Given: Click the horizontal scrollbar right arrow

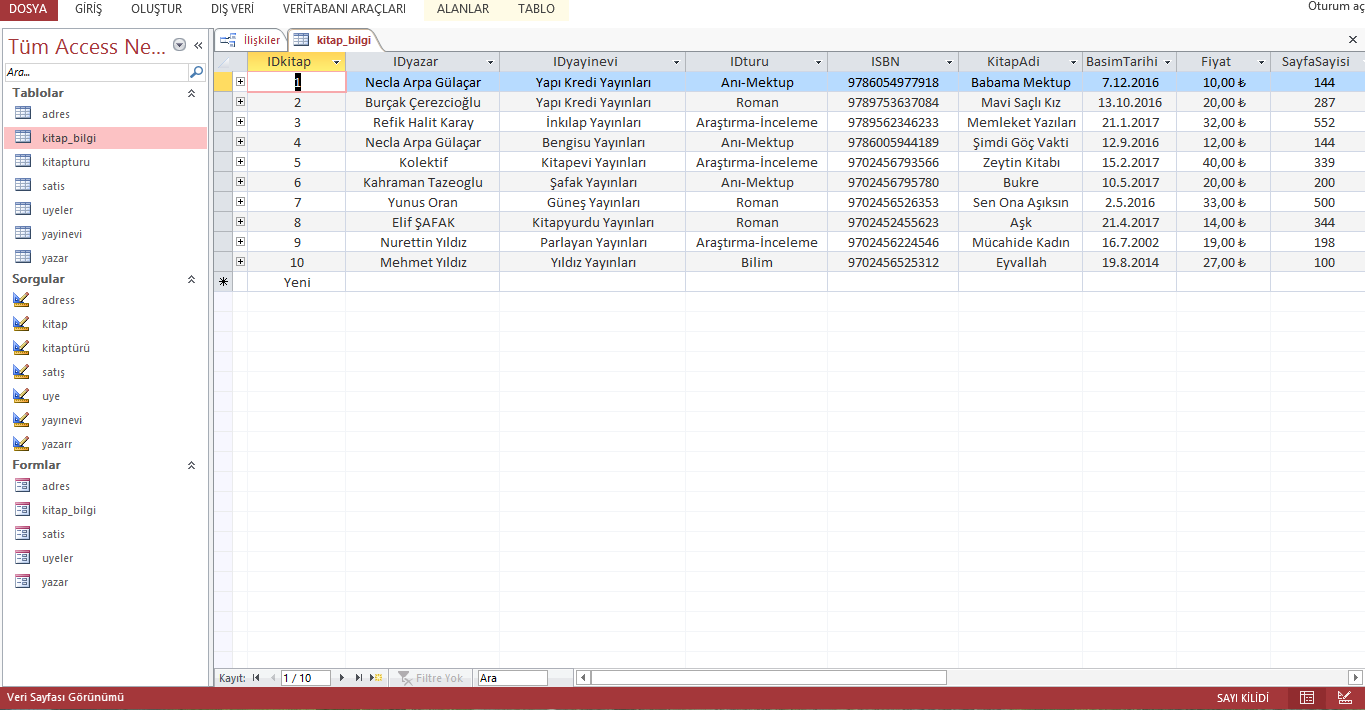Looking at the screenshot, I should pos(1356,678).
